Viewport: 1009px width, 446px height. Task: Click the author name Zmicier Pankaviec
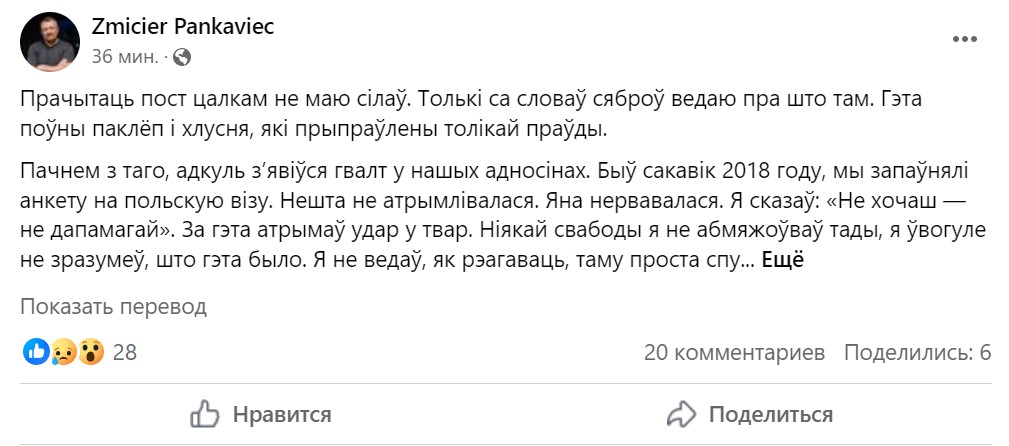[182, 27]
